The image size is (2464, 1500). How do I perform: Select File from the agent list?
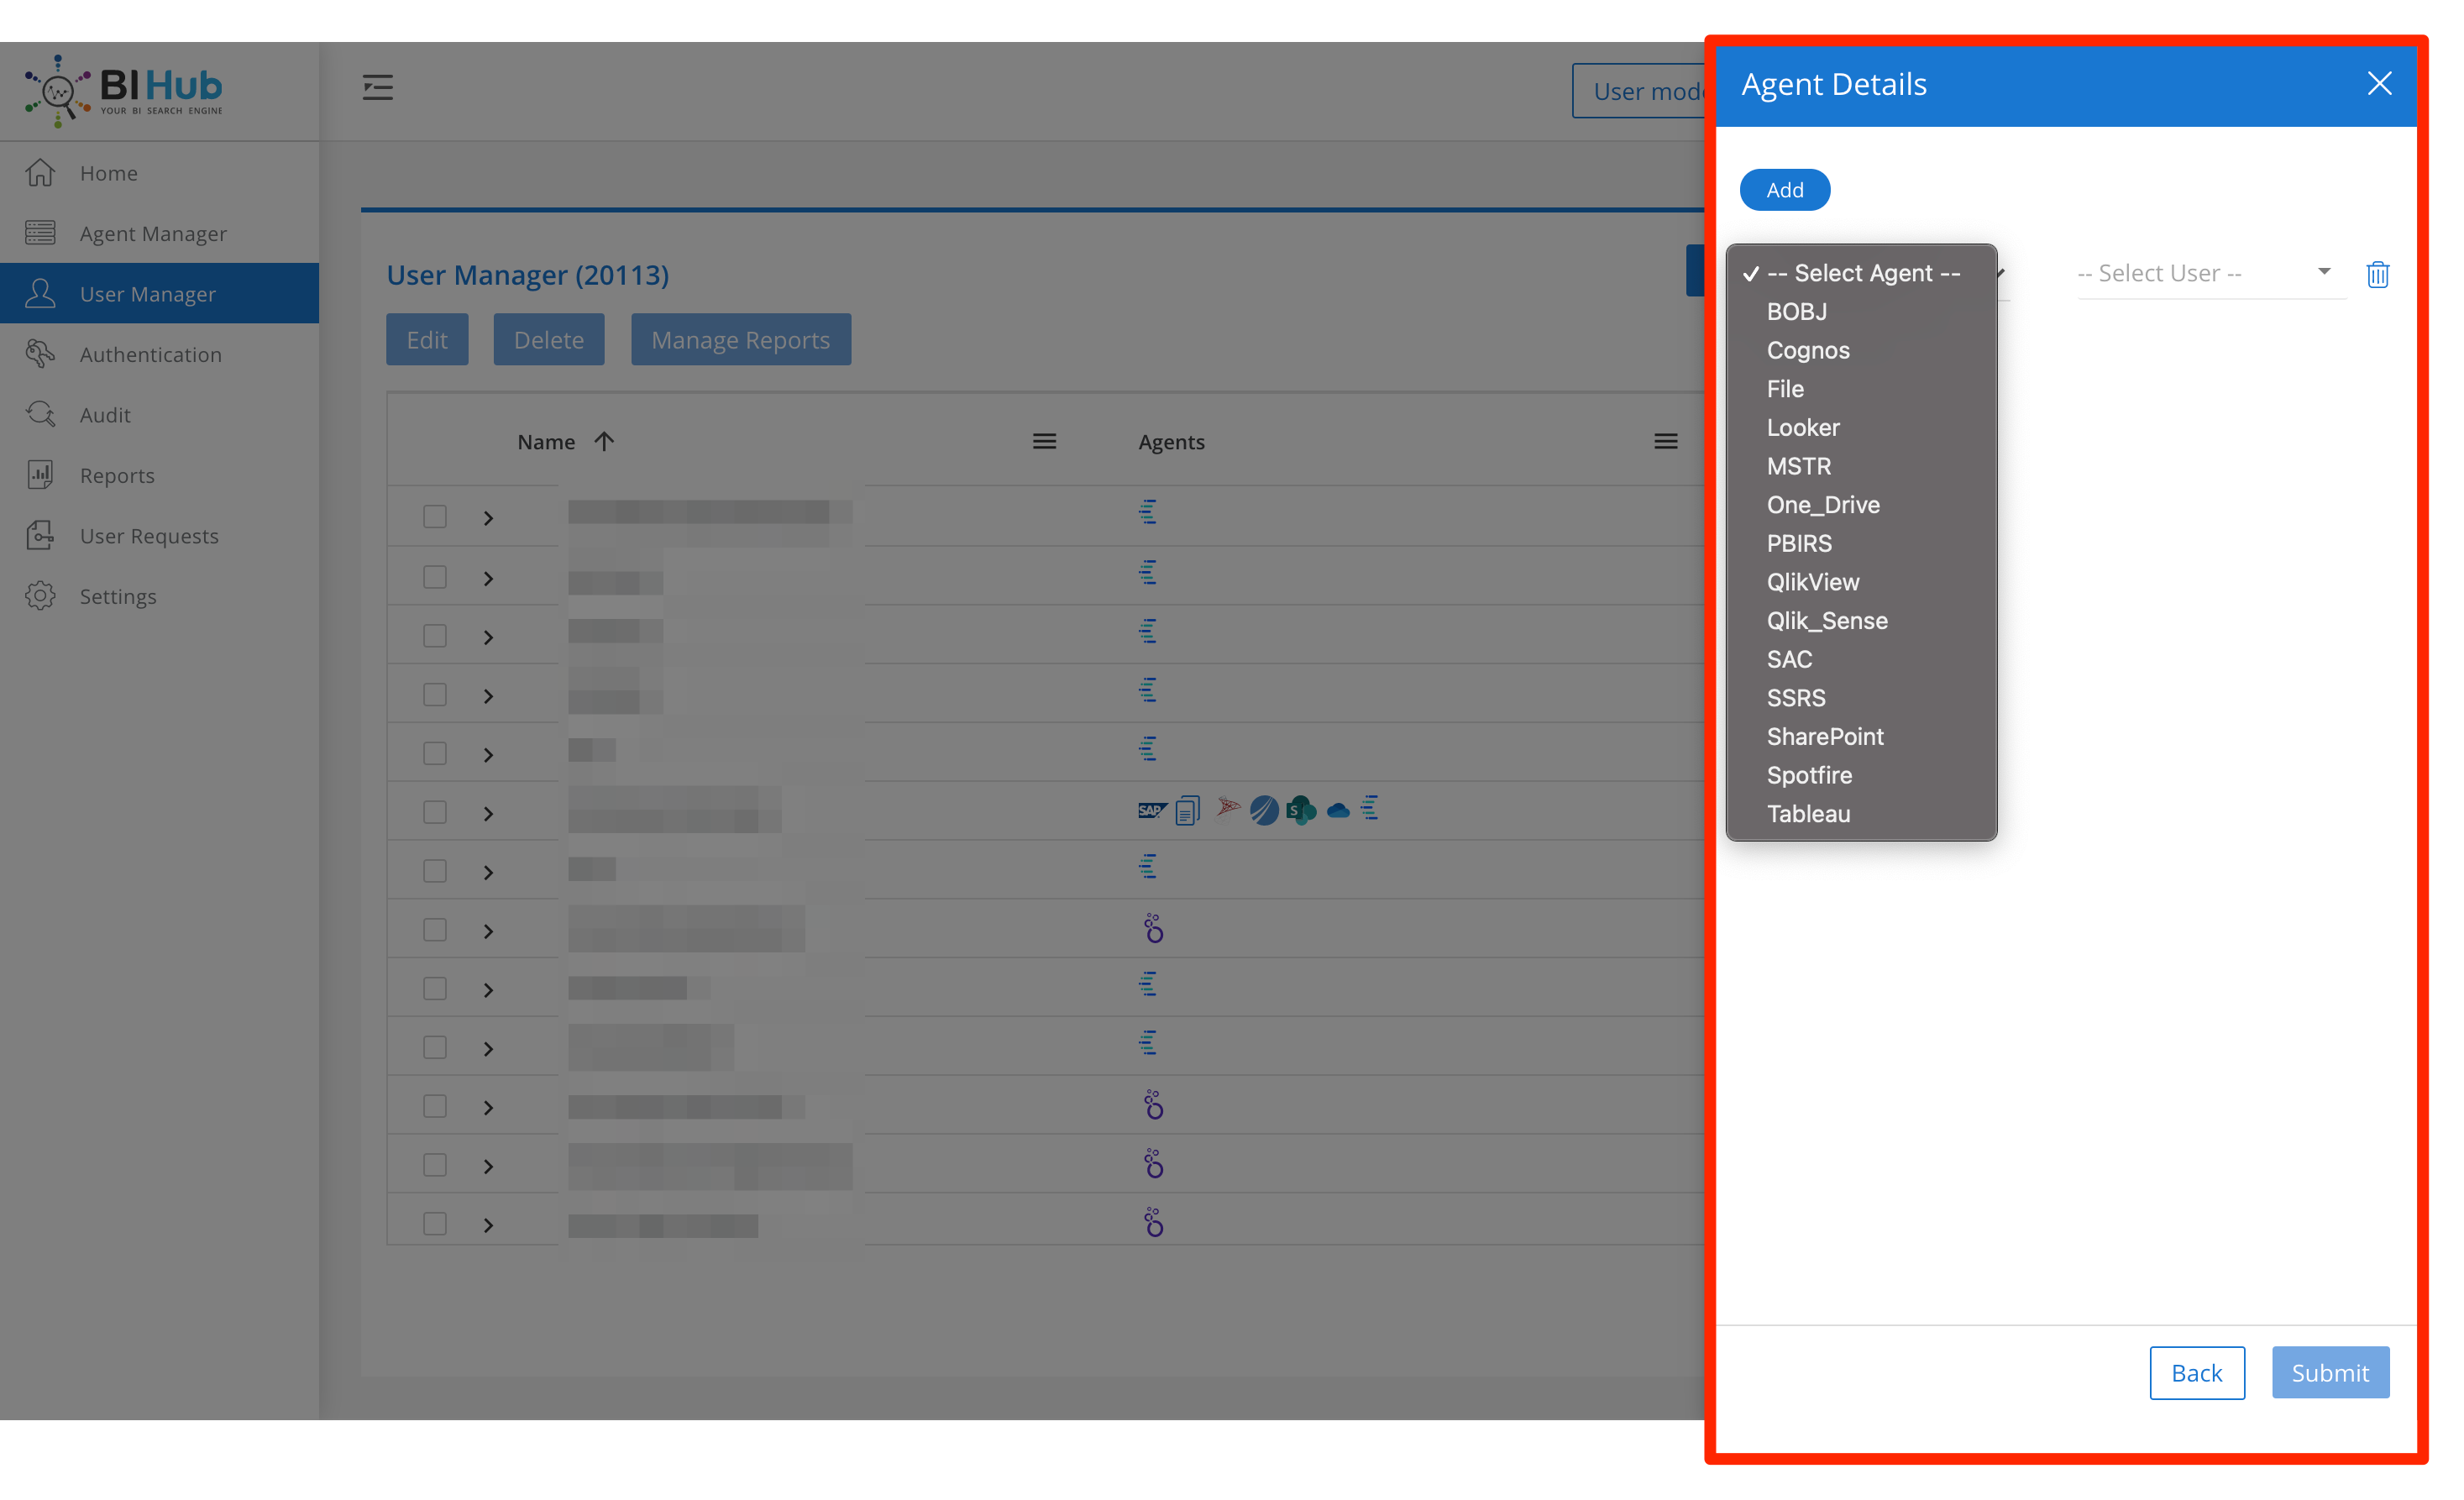(x=1861, y=389)
